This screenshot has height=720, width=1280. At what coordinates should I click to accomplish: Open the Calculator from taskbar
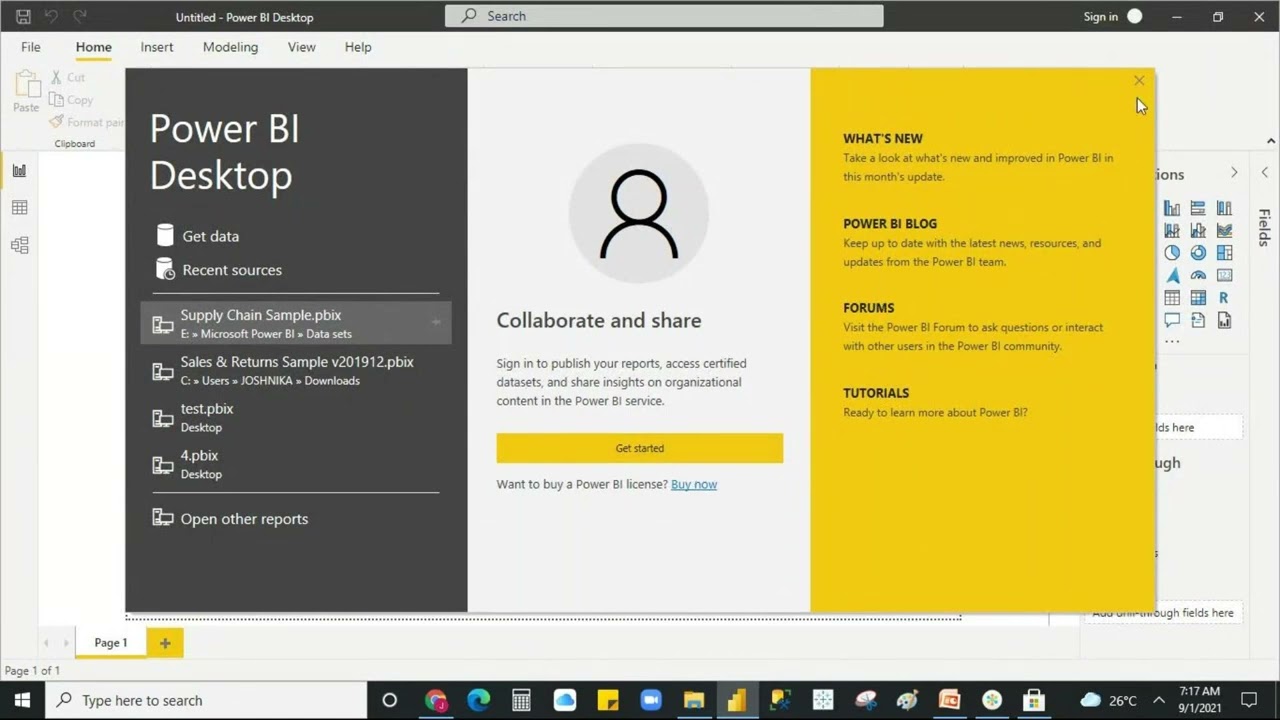click(x=521, y=700)
